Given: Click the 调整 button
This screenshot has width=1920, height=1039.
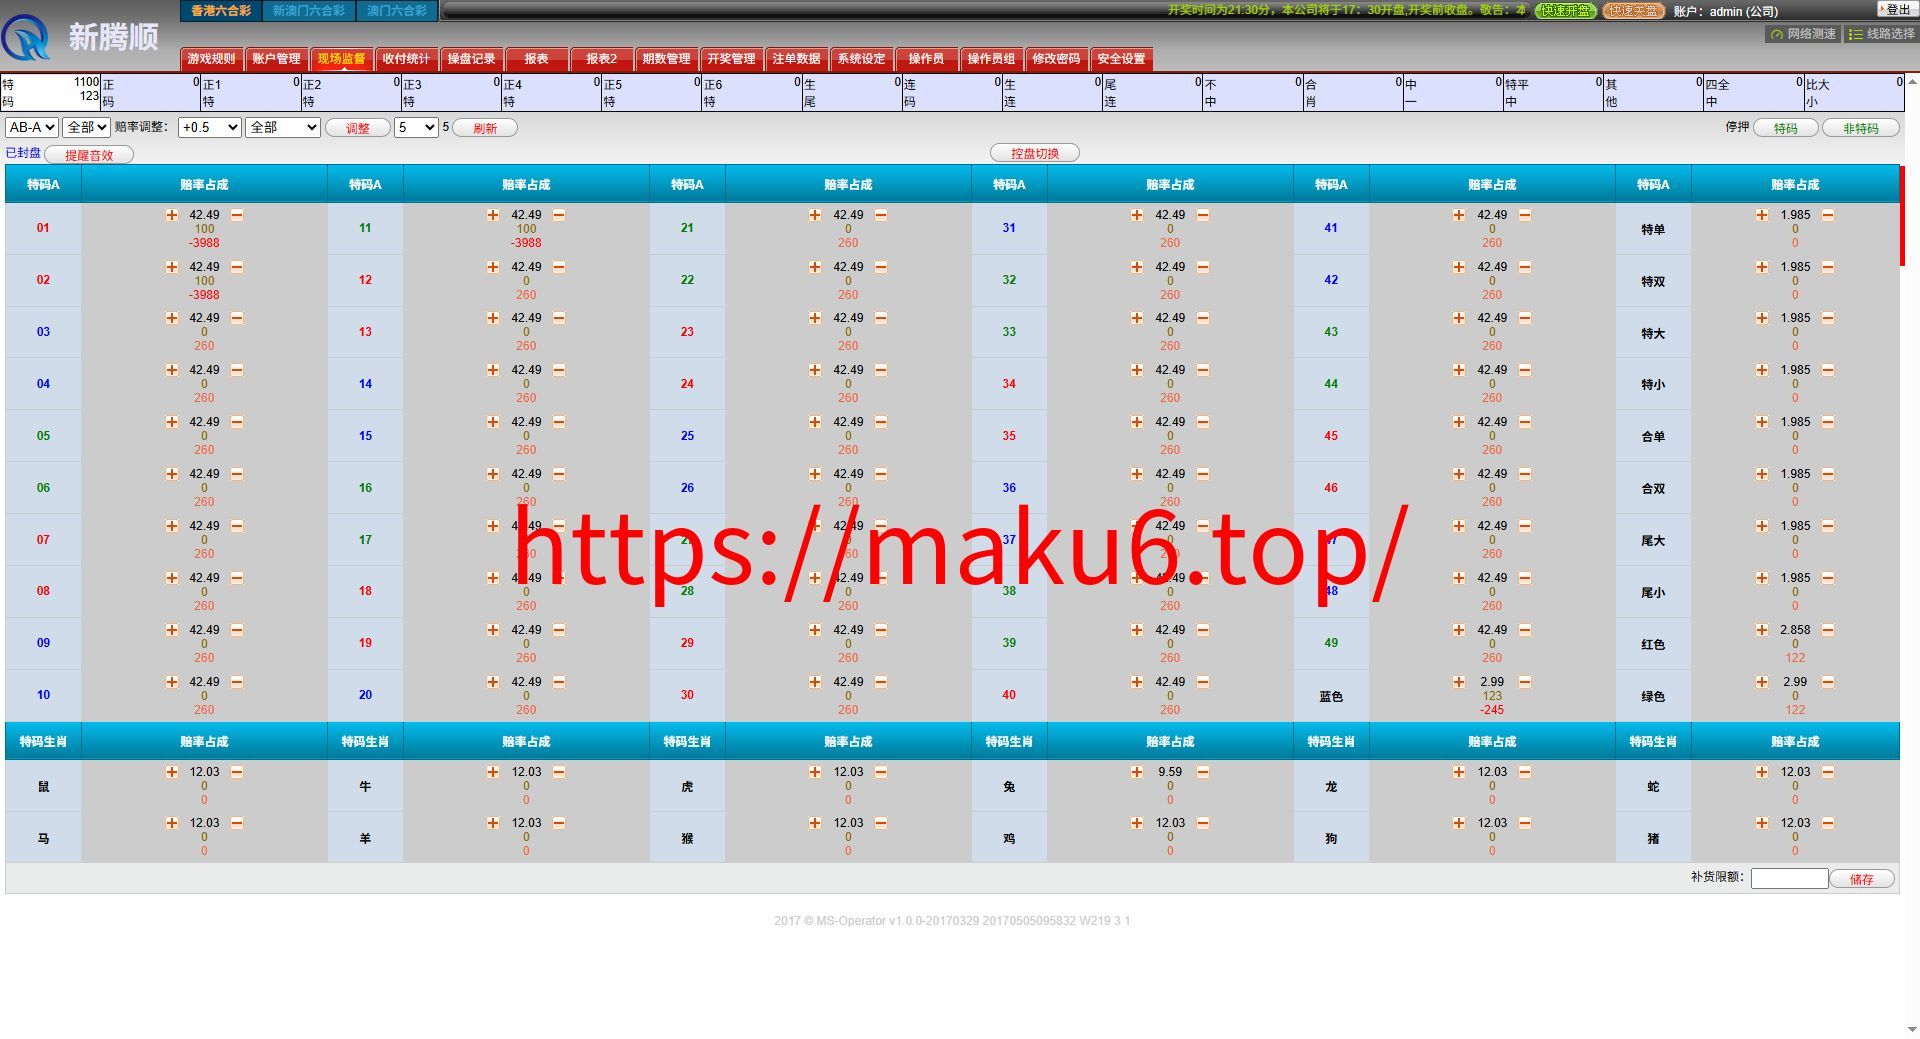Looking at the screenshot, I should tap(357, 128).
